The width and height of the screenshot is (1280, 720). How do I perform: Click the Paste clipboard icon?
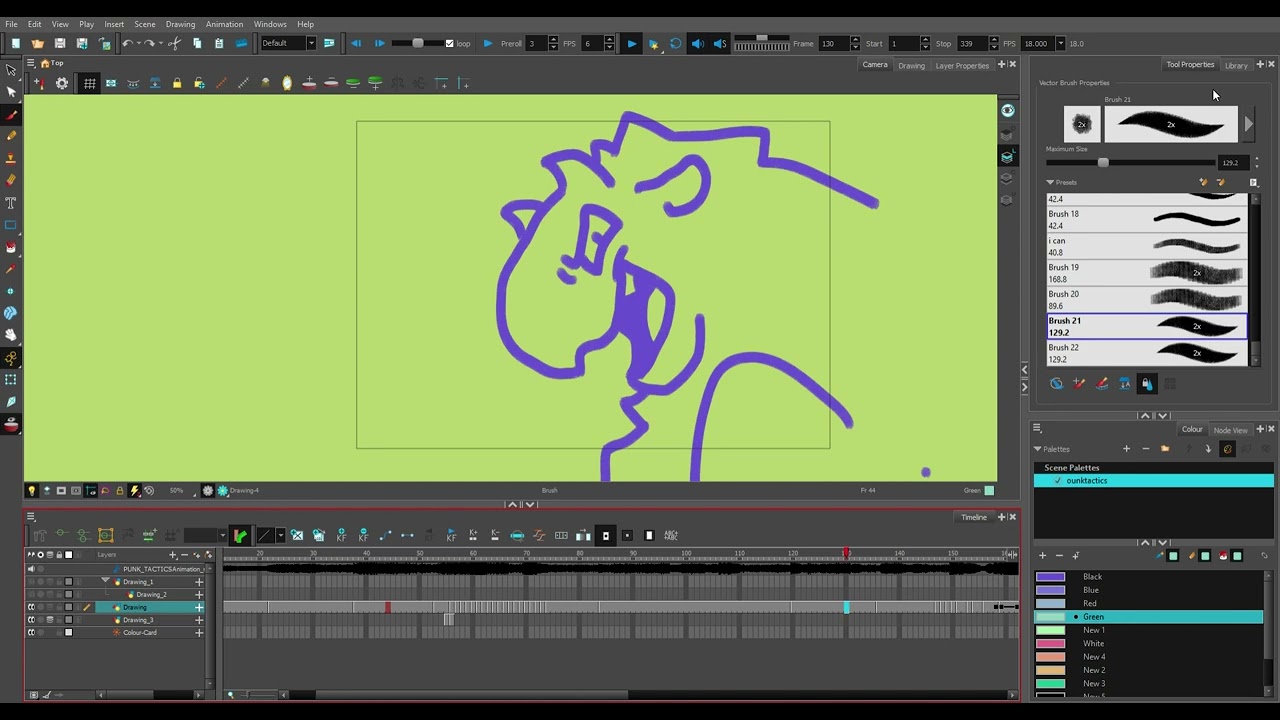[219, 43]
